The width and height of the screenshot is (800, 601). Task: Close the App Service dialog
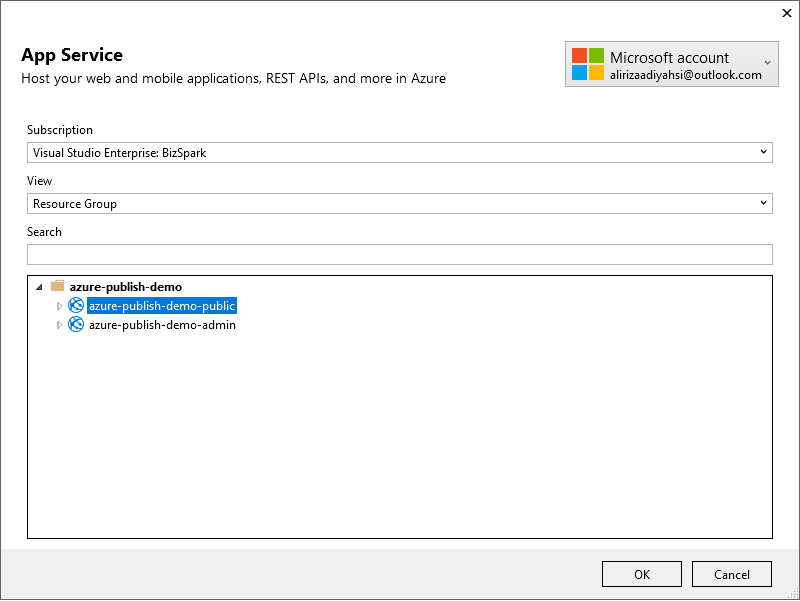point(787,13)
